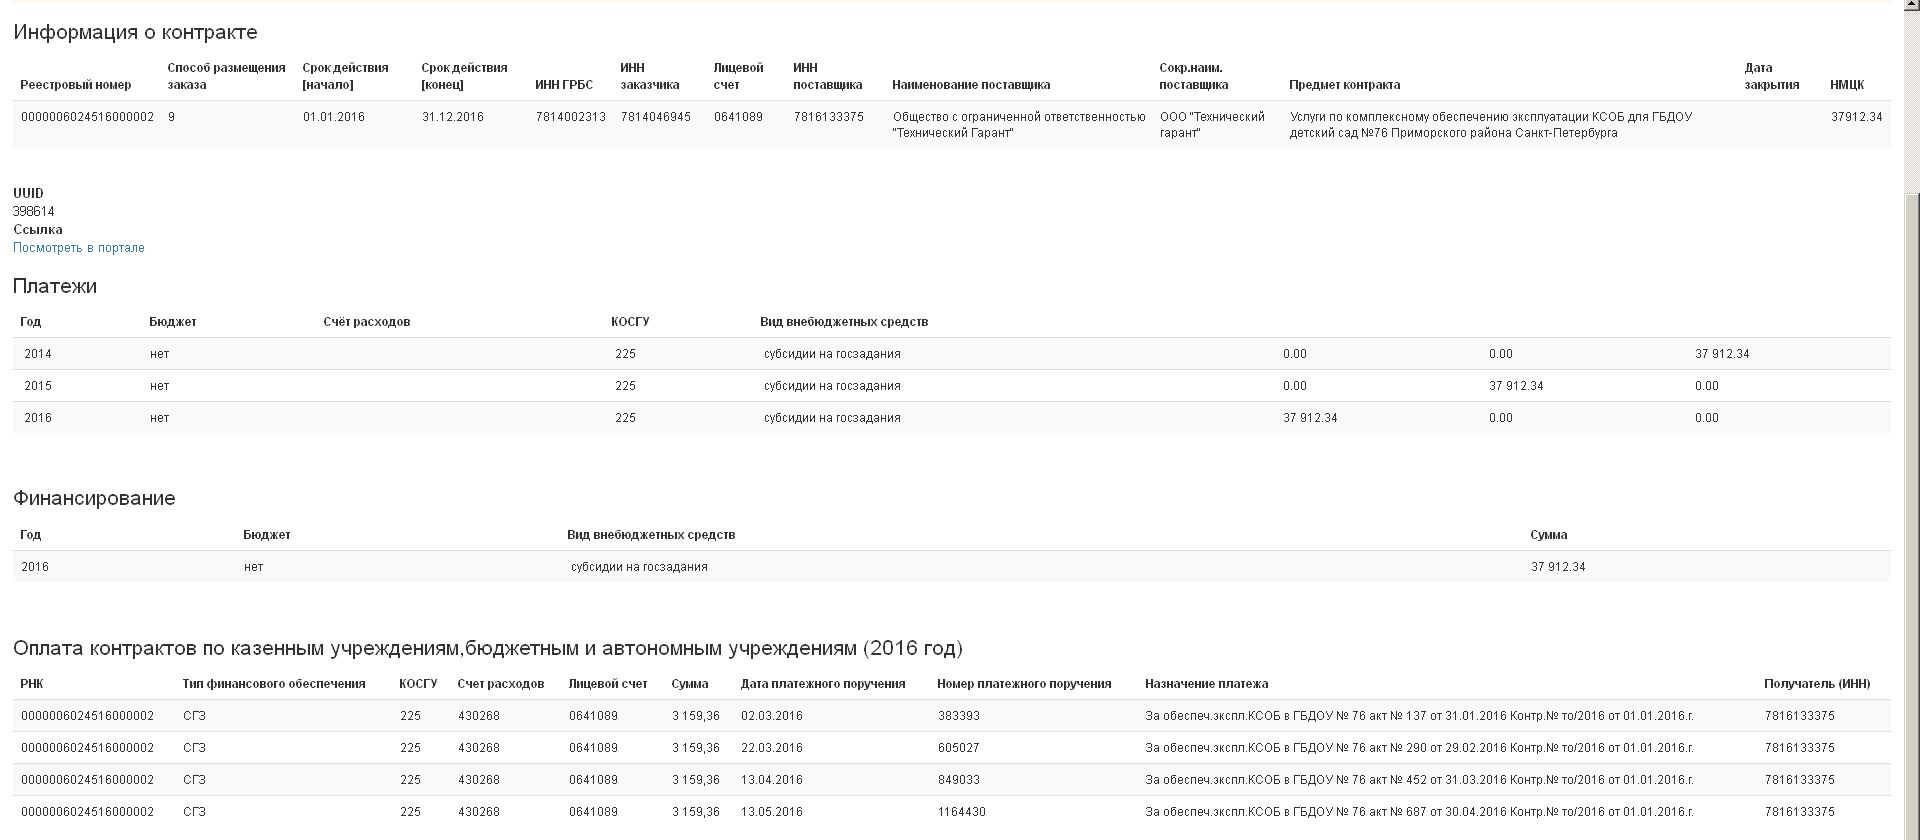Click payment order number 1164430
This screenshot has width=1920, height=840.
tap(962, 812)
